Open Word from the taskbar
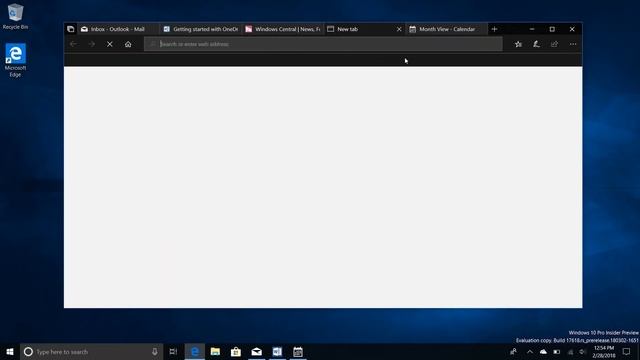This screenshot has height=360, width=640. [x=277, y=351]
